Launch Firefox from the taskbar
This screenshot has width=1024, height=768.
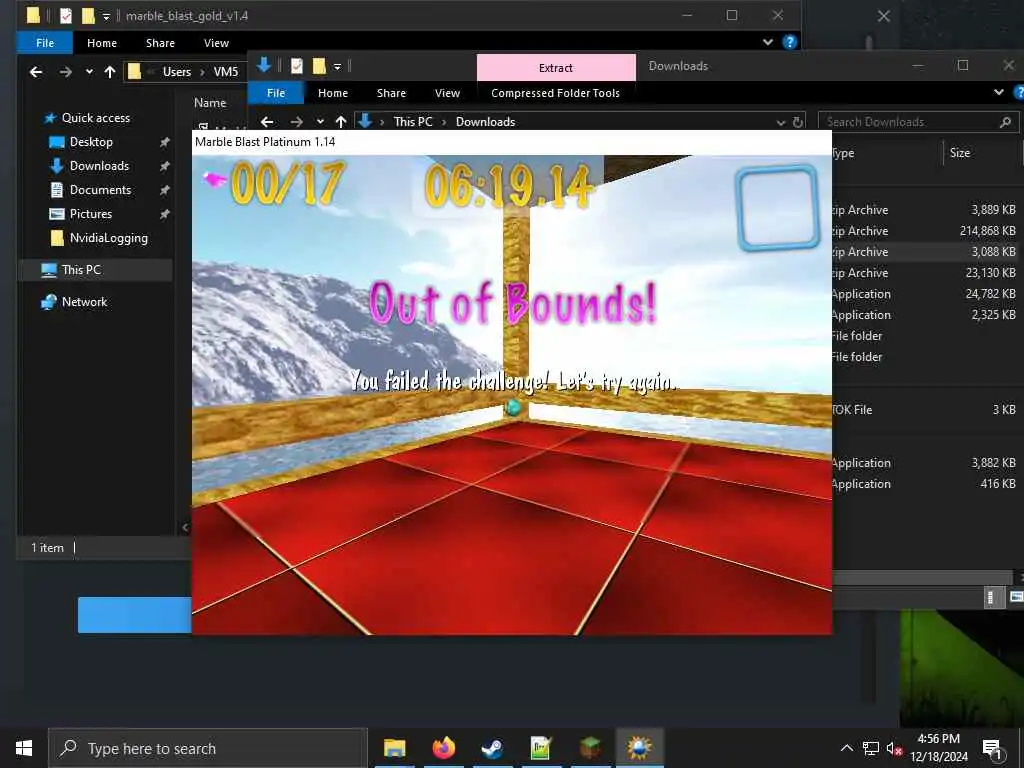[x=443, y=748]
